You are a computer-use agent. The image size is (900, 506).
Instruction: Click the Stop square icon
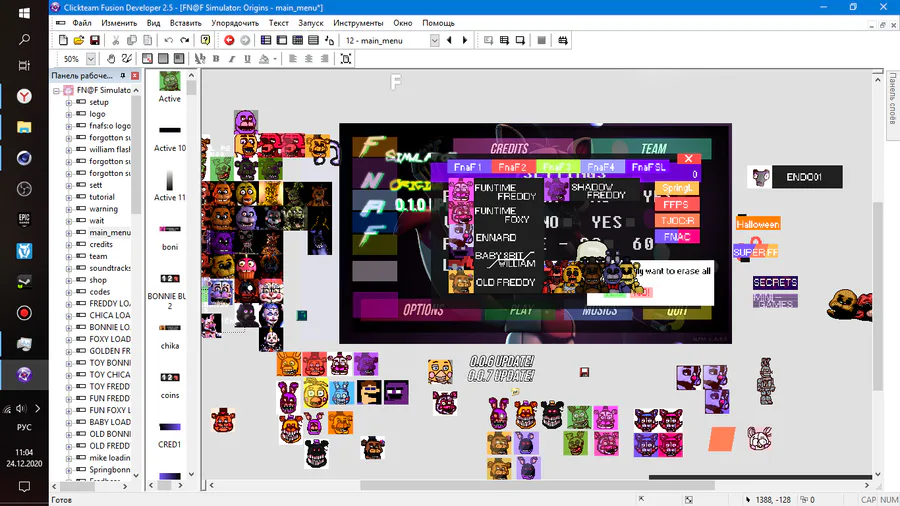541,40
